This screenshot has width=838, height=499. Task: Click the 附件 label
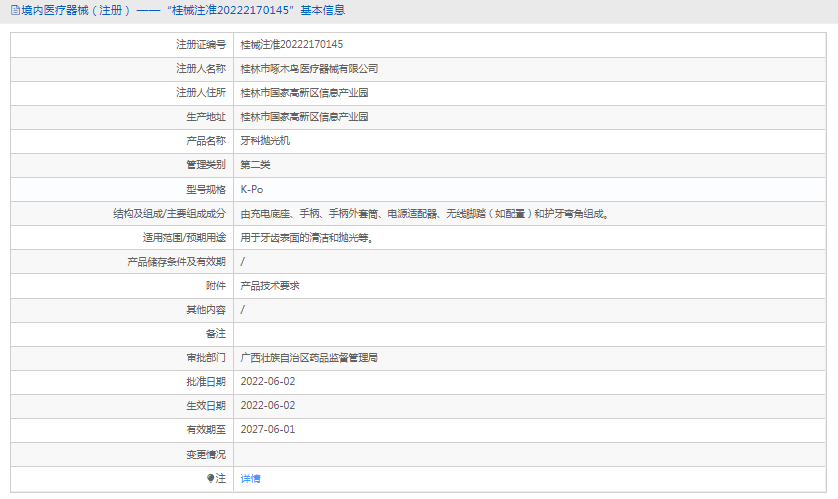pyautogui.click(x=216, y=286)
